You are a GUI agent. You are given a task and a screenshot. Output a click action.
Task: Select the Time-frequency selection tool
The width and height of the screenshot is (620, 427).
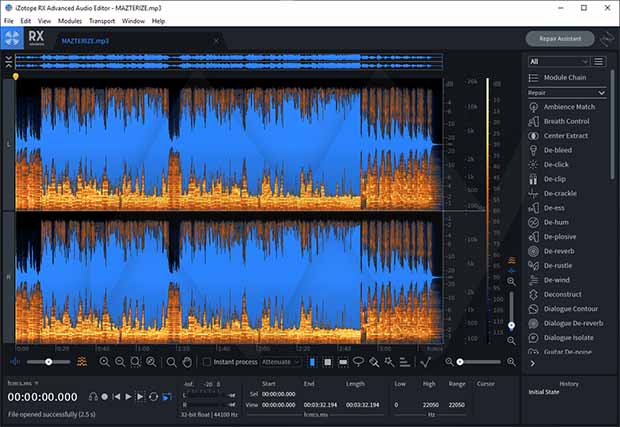(x=328, y=362)
